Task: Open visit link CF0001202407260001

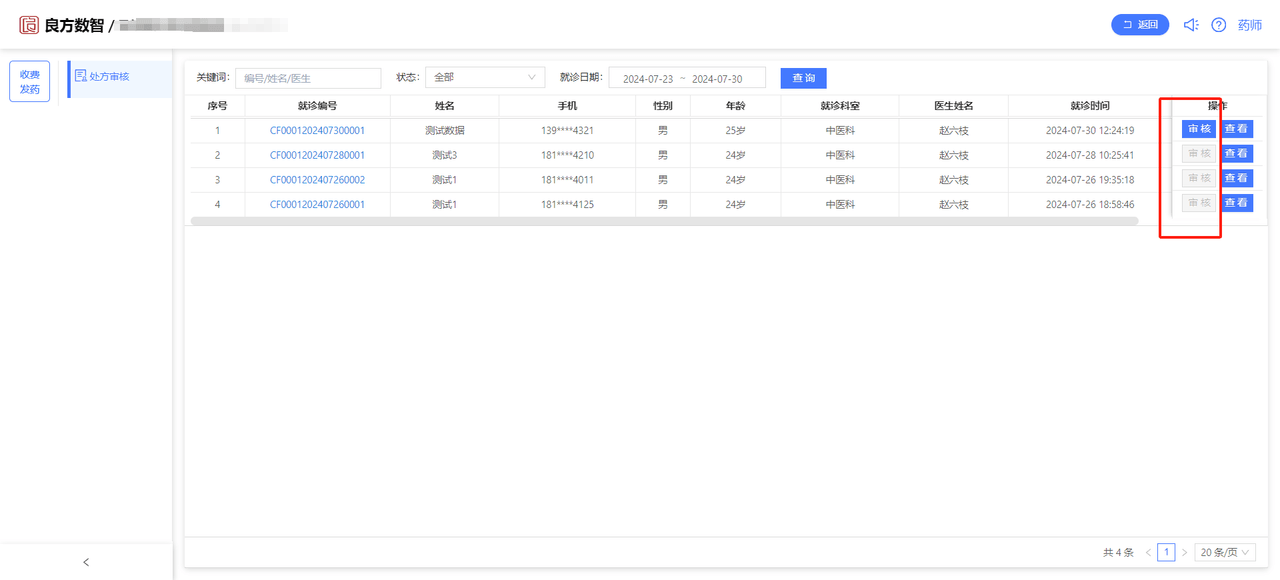Action: point(317,205)
